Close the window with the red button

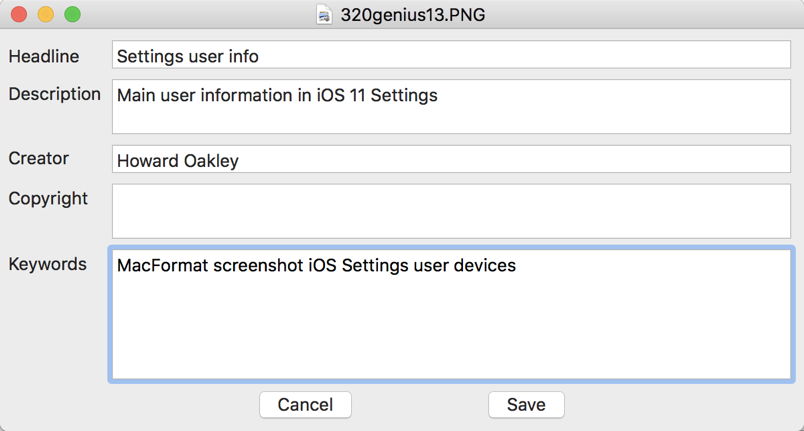[x=19, y=15]
